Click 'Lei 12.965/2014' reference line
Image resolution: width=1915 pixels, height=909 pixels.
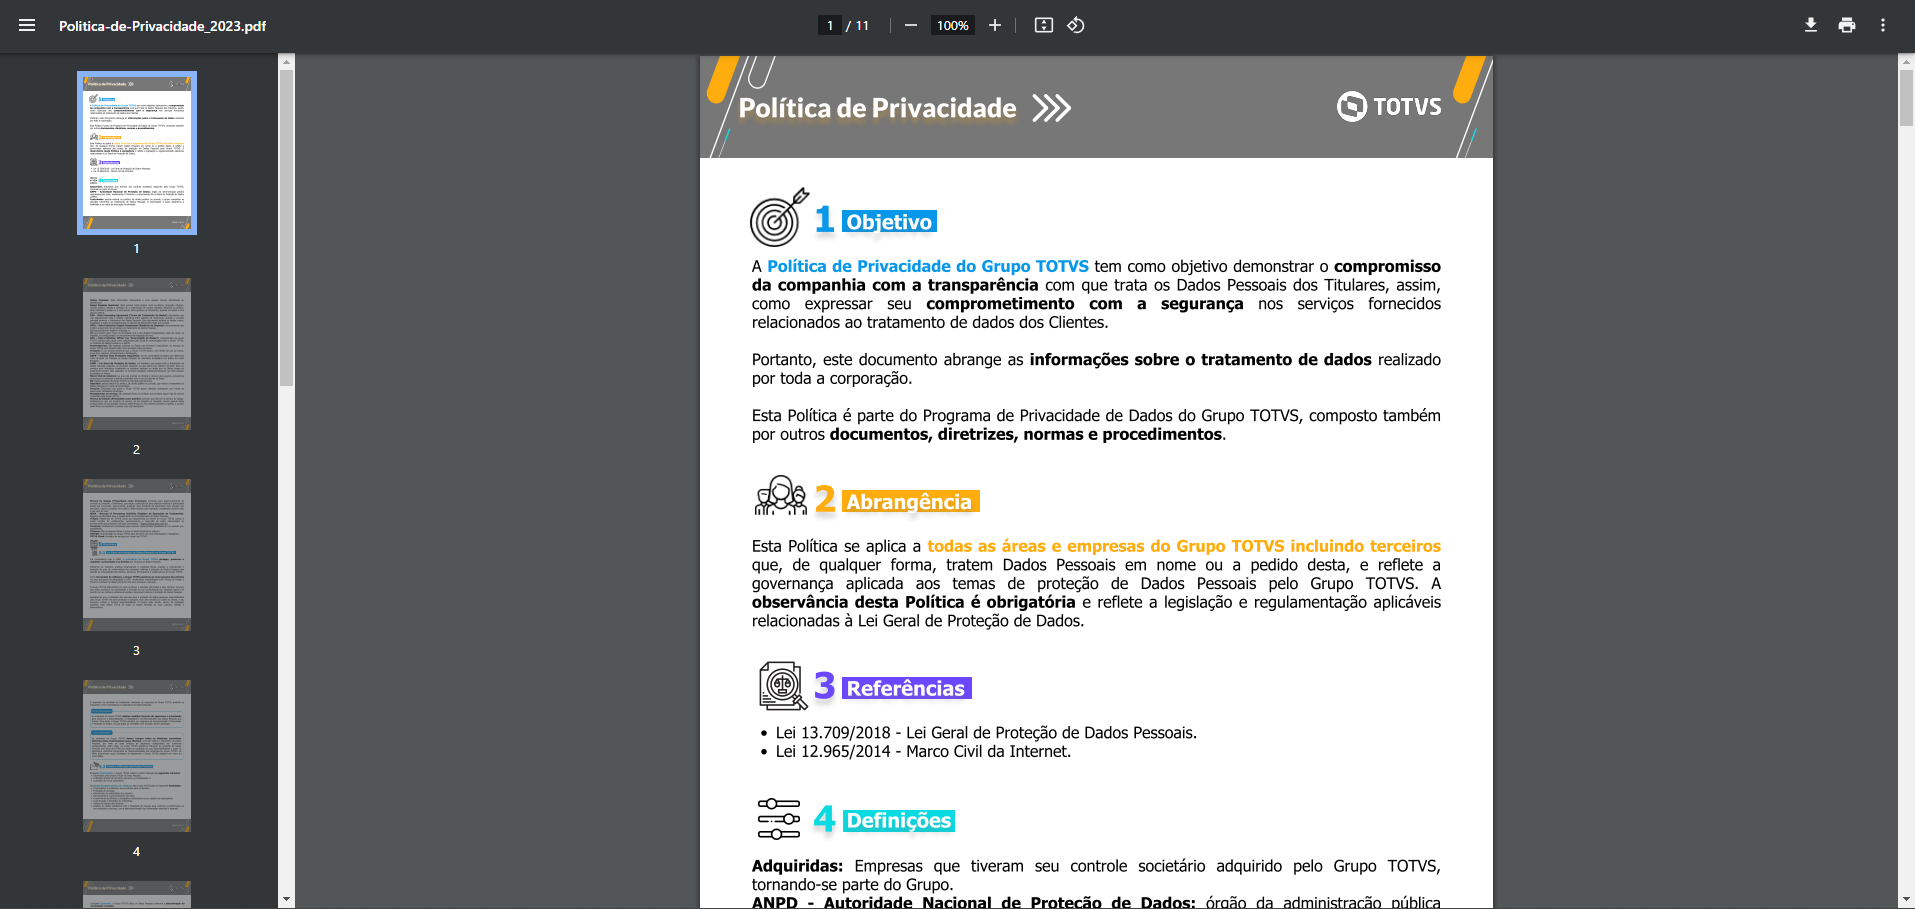[923, 752]
